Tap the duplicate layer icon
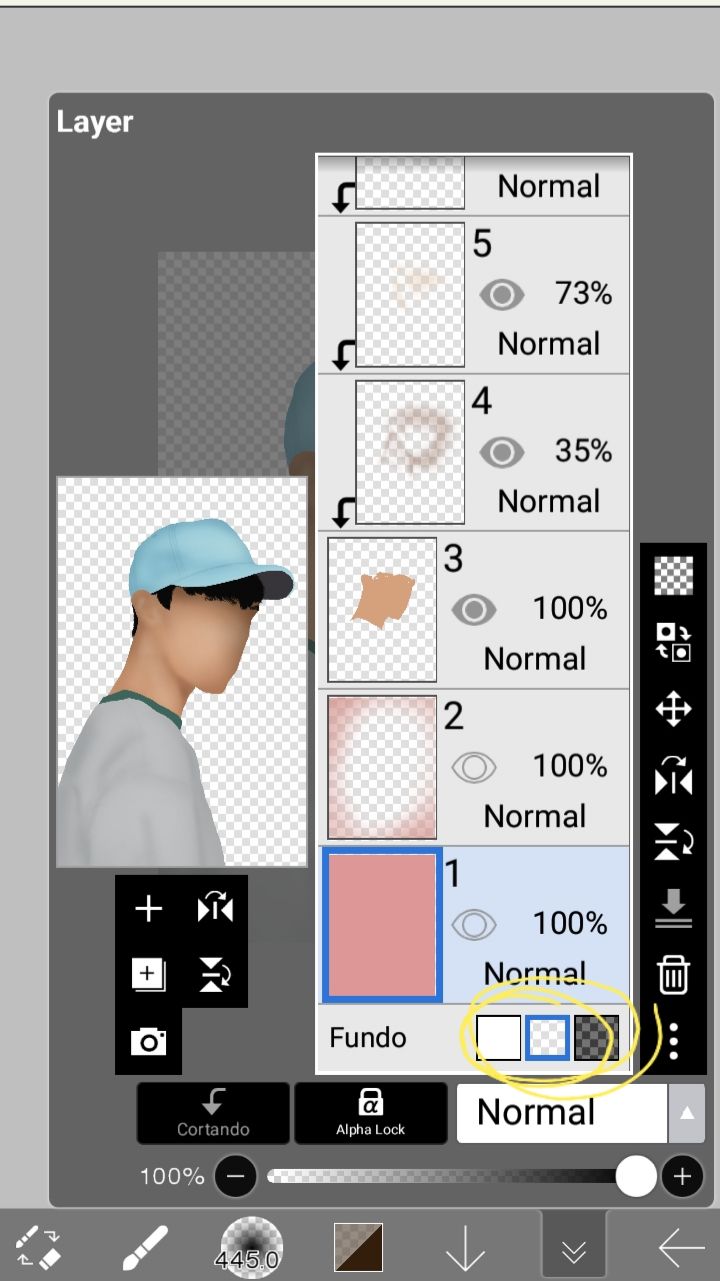 coord(148,973)
